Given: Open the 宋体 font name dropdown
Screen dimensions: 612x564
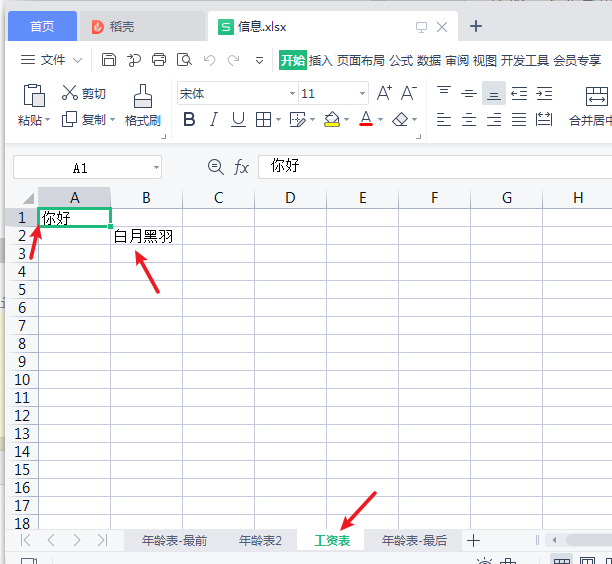Looking at the screenshot, I should (x=292, y=93).
